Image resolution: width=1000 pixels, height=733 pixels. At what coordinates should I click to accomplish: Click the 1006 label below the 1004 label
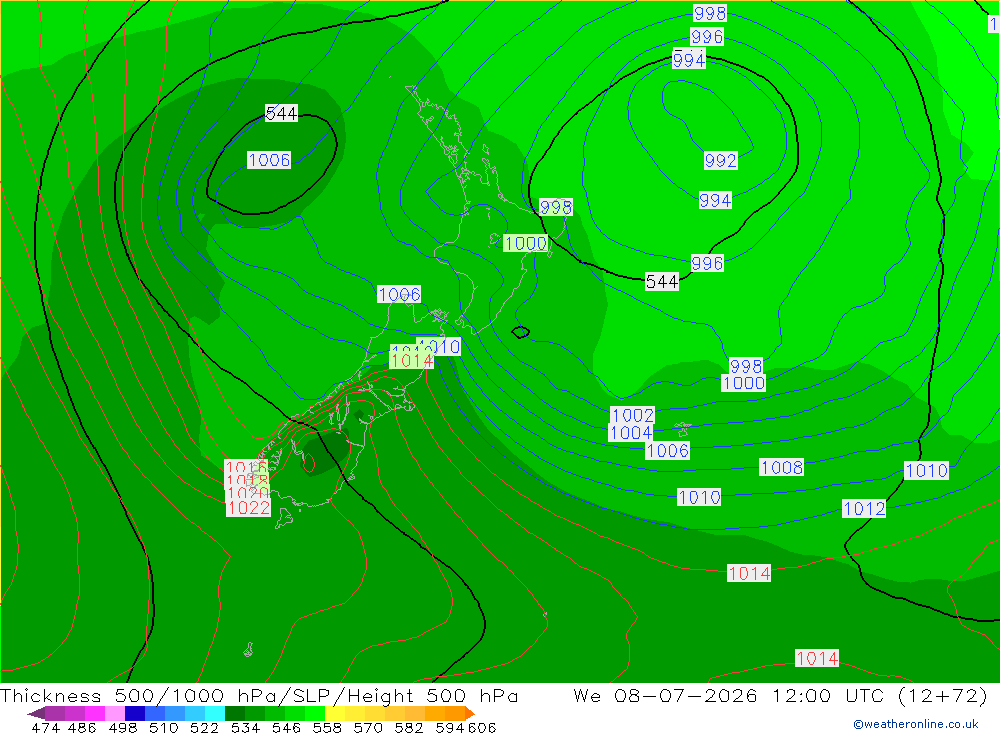point(668,451)
